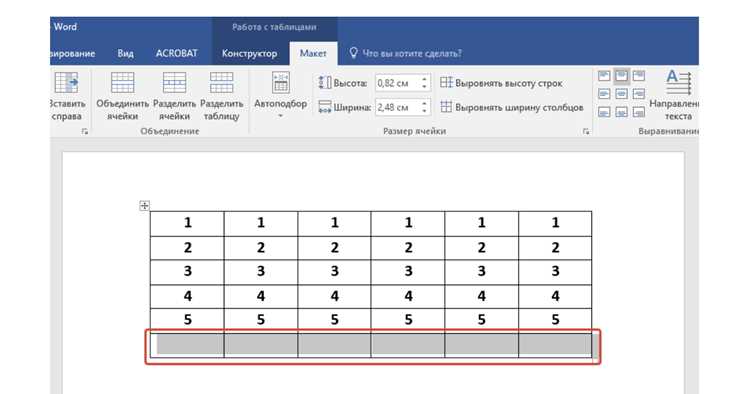Screen dimensions: 750x394
Task: Click the table move handle icon
Action: [x=144, y=206]
